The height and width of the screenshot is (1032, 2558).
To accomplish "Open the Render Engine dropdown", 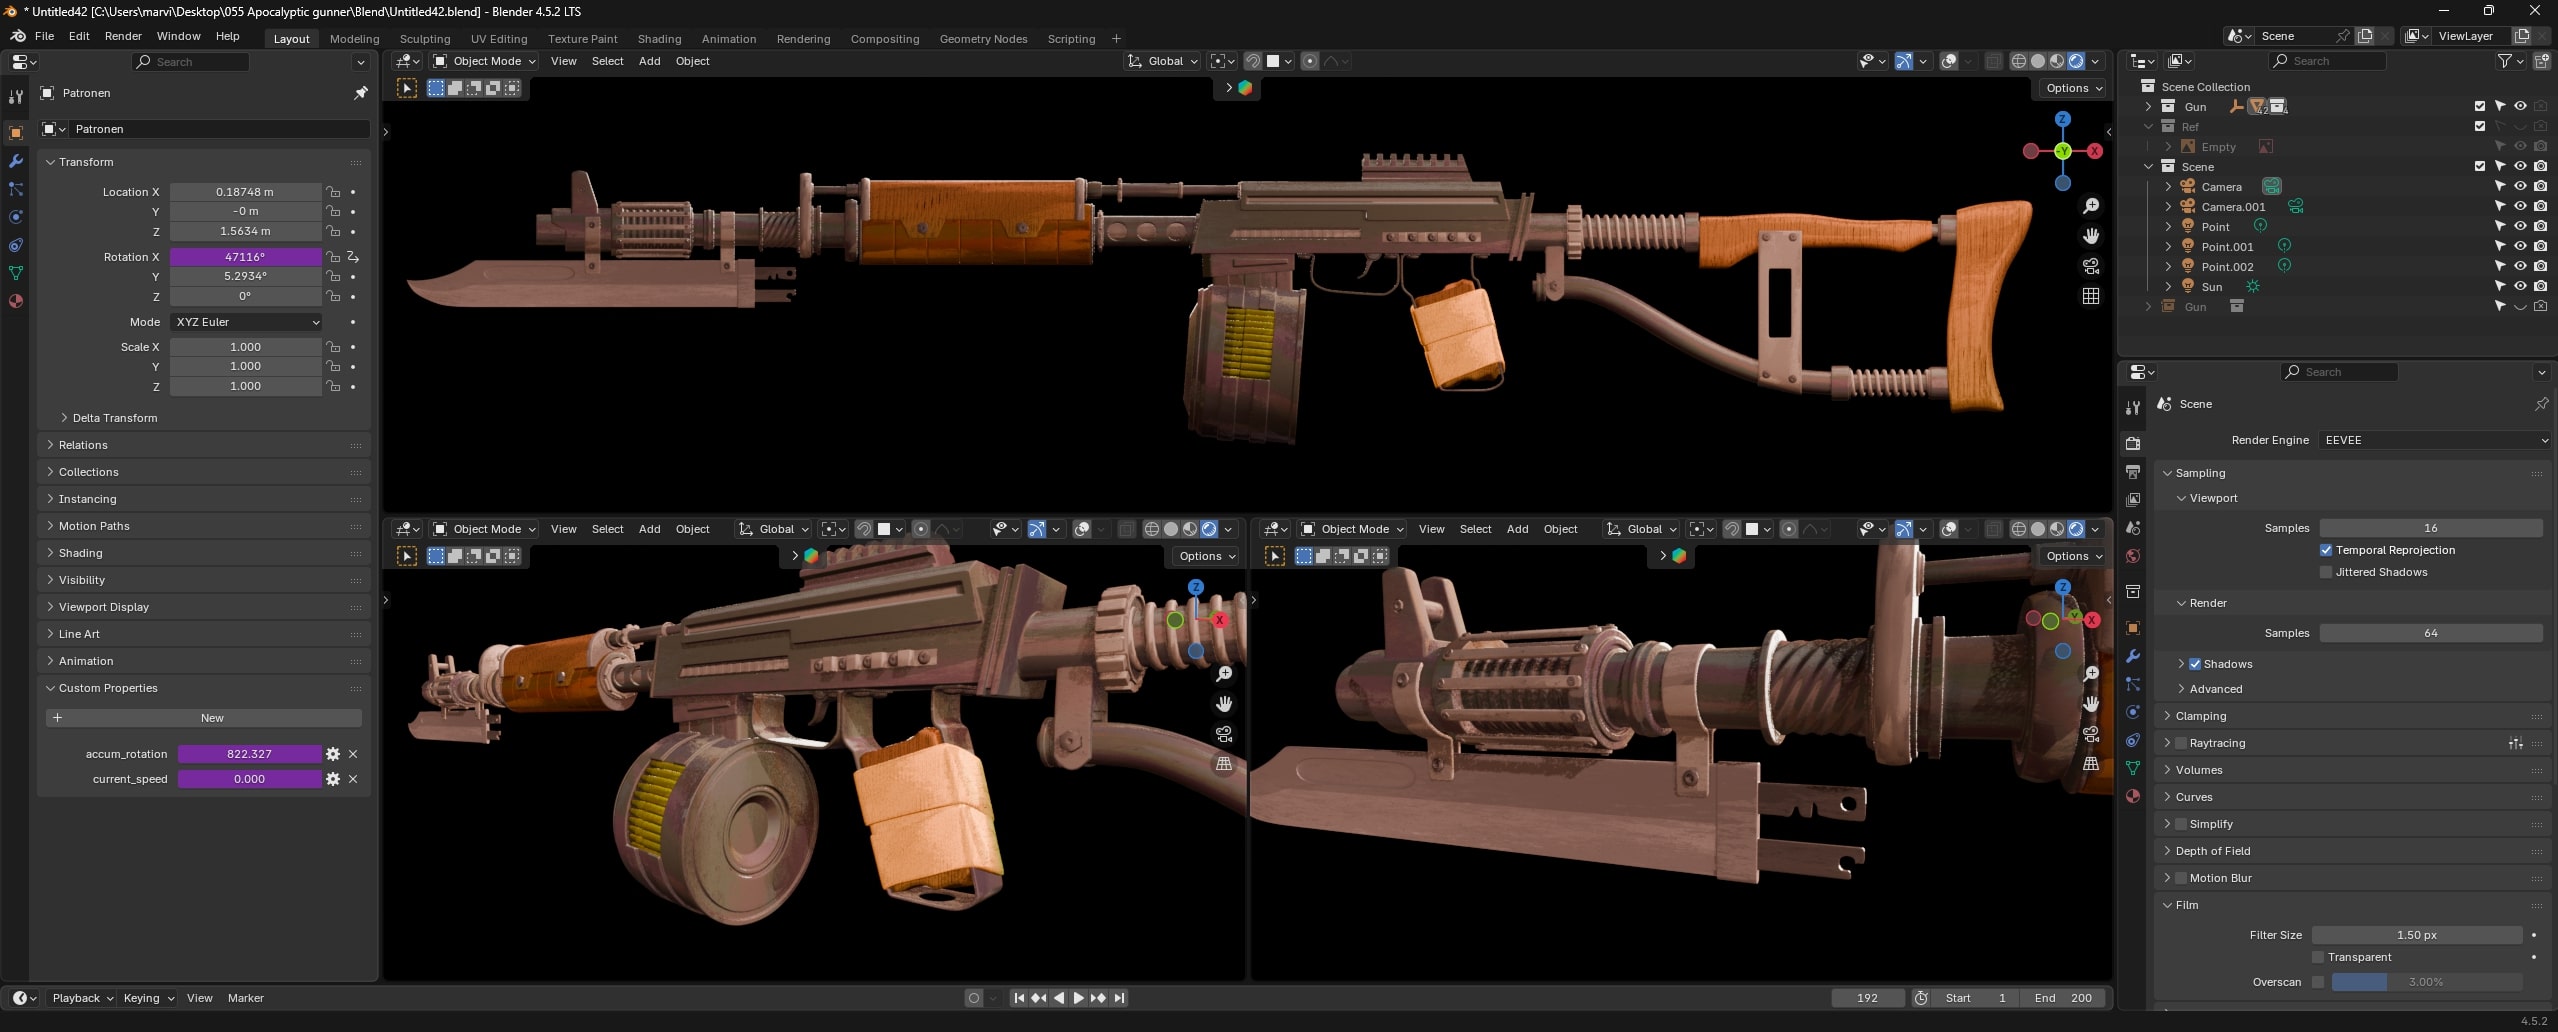I will pos(2432,440).
